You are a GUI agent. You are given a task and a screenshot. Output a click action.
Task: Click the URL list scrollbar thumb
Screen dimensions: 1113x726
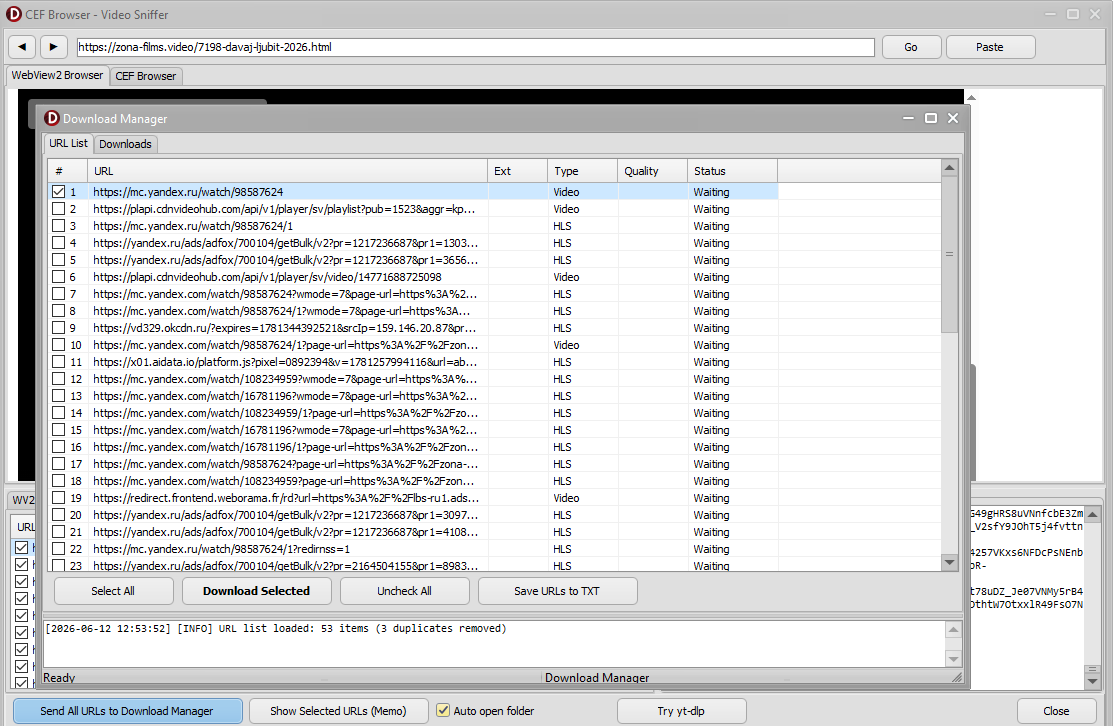(x=949, y=254)
